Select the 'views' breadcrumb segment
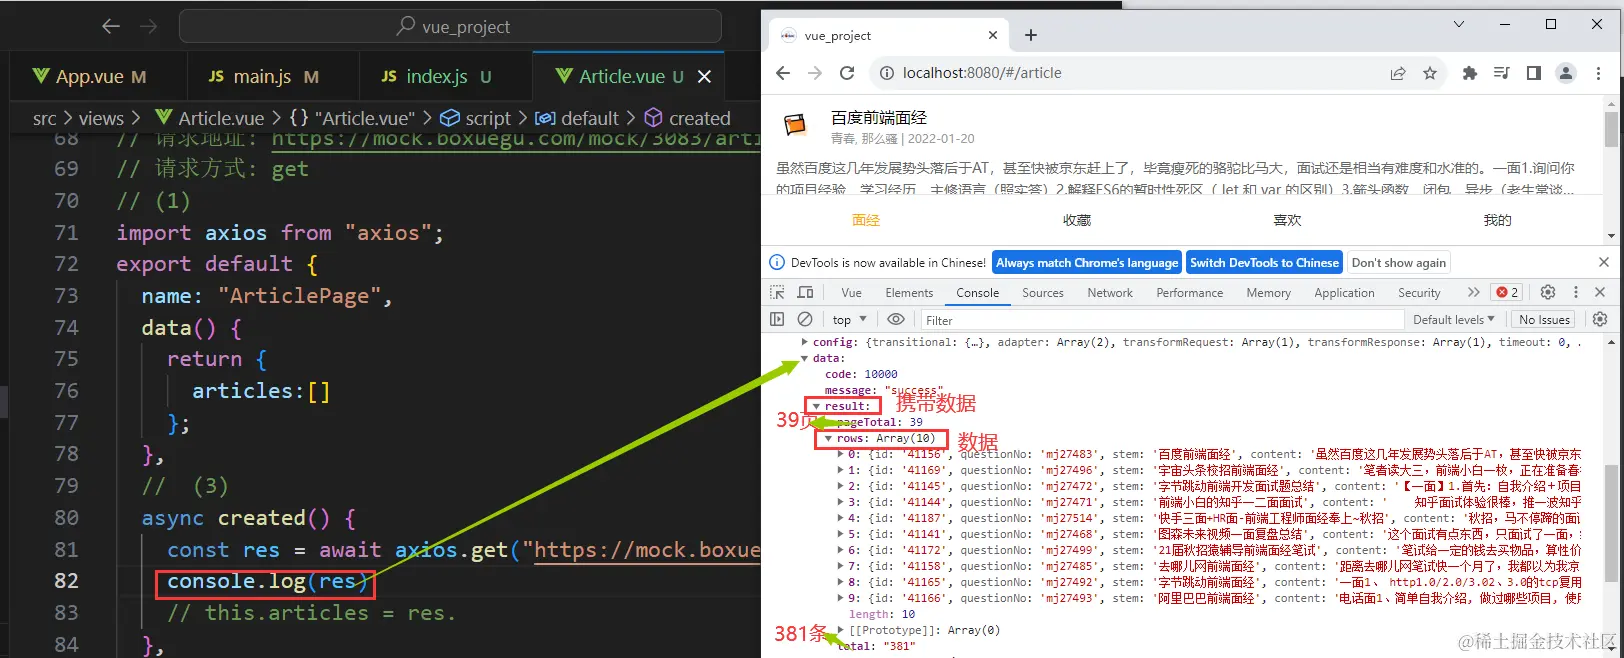The height and width of the screenshot is (658, 1624). pyautogui.click(x=101, y=118)
